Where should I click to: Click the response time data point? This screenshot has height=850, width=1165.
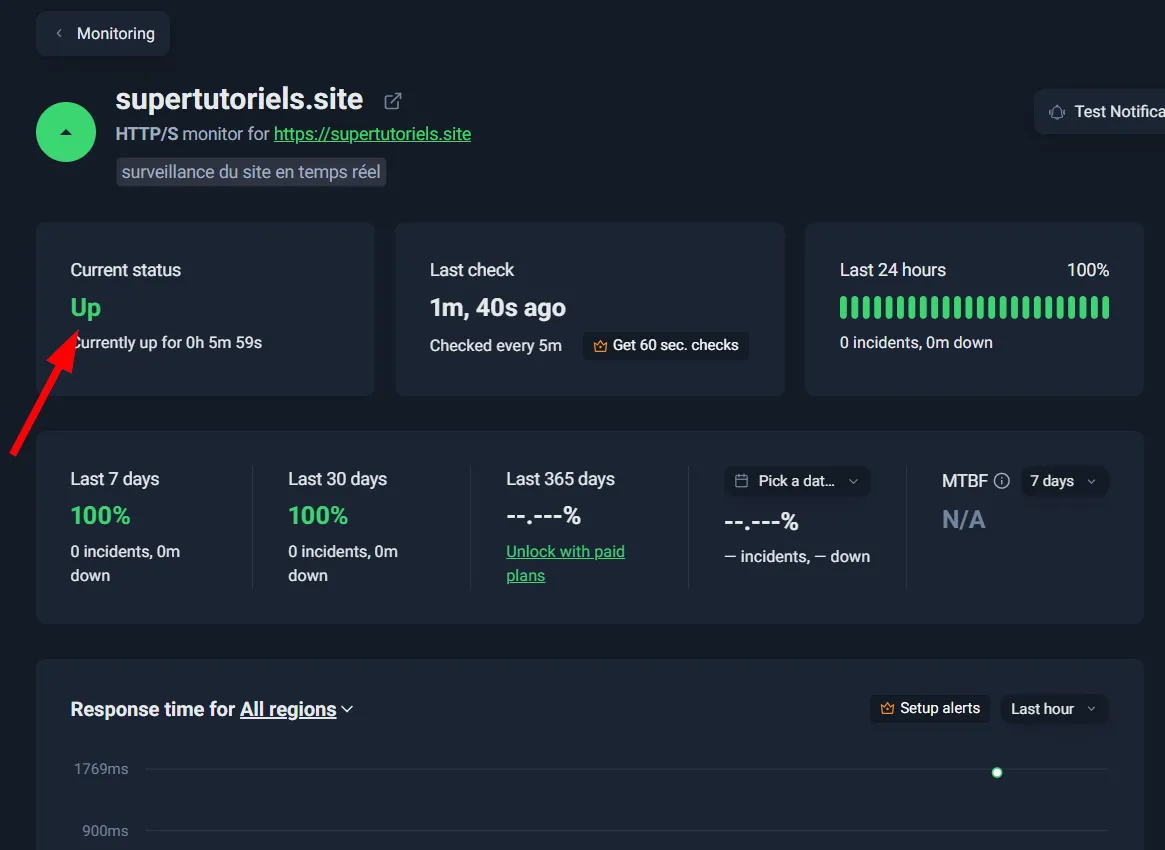[x=997, y=773]
